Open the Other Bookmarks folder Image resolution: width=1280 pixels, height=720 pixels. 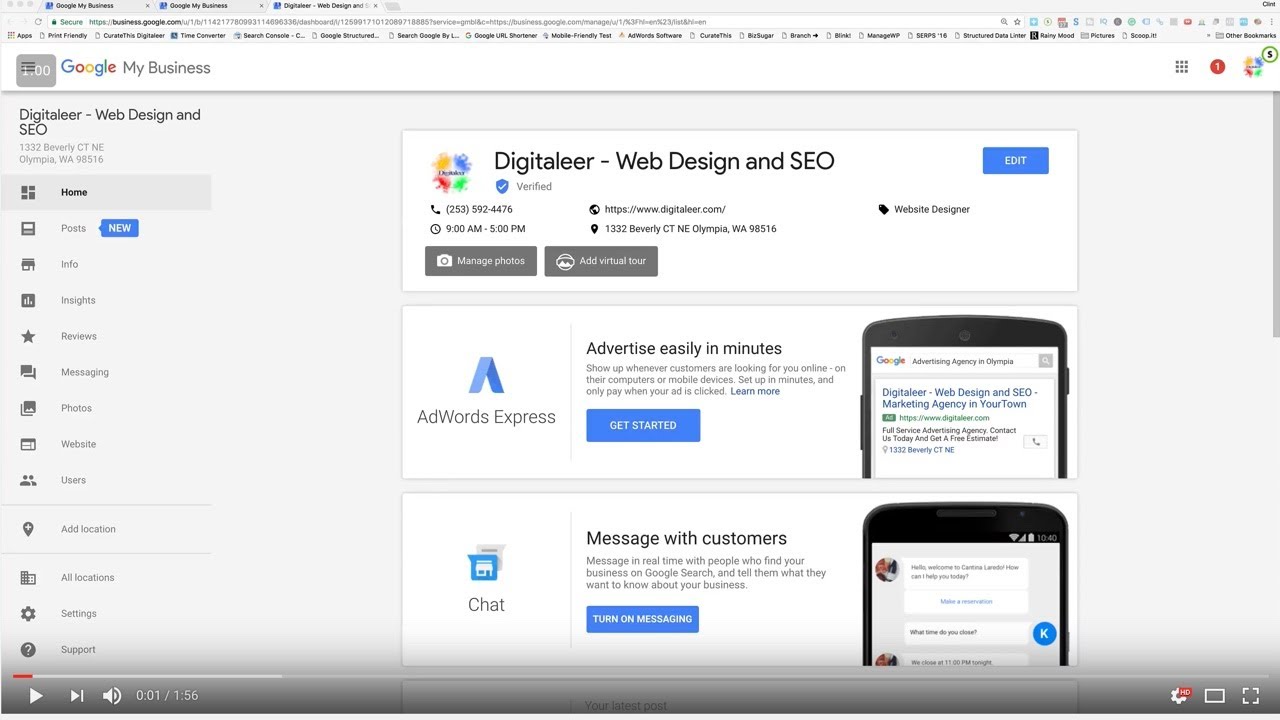pos(1245,35)
